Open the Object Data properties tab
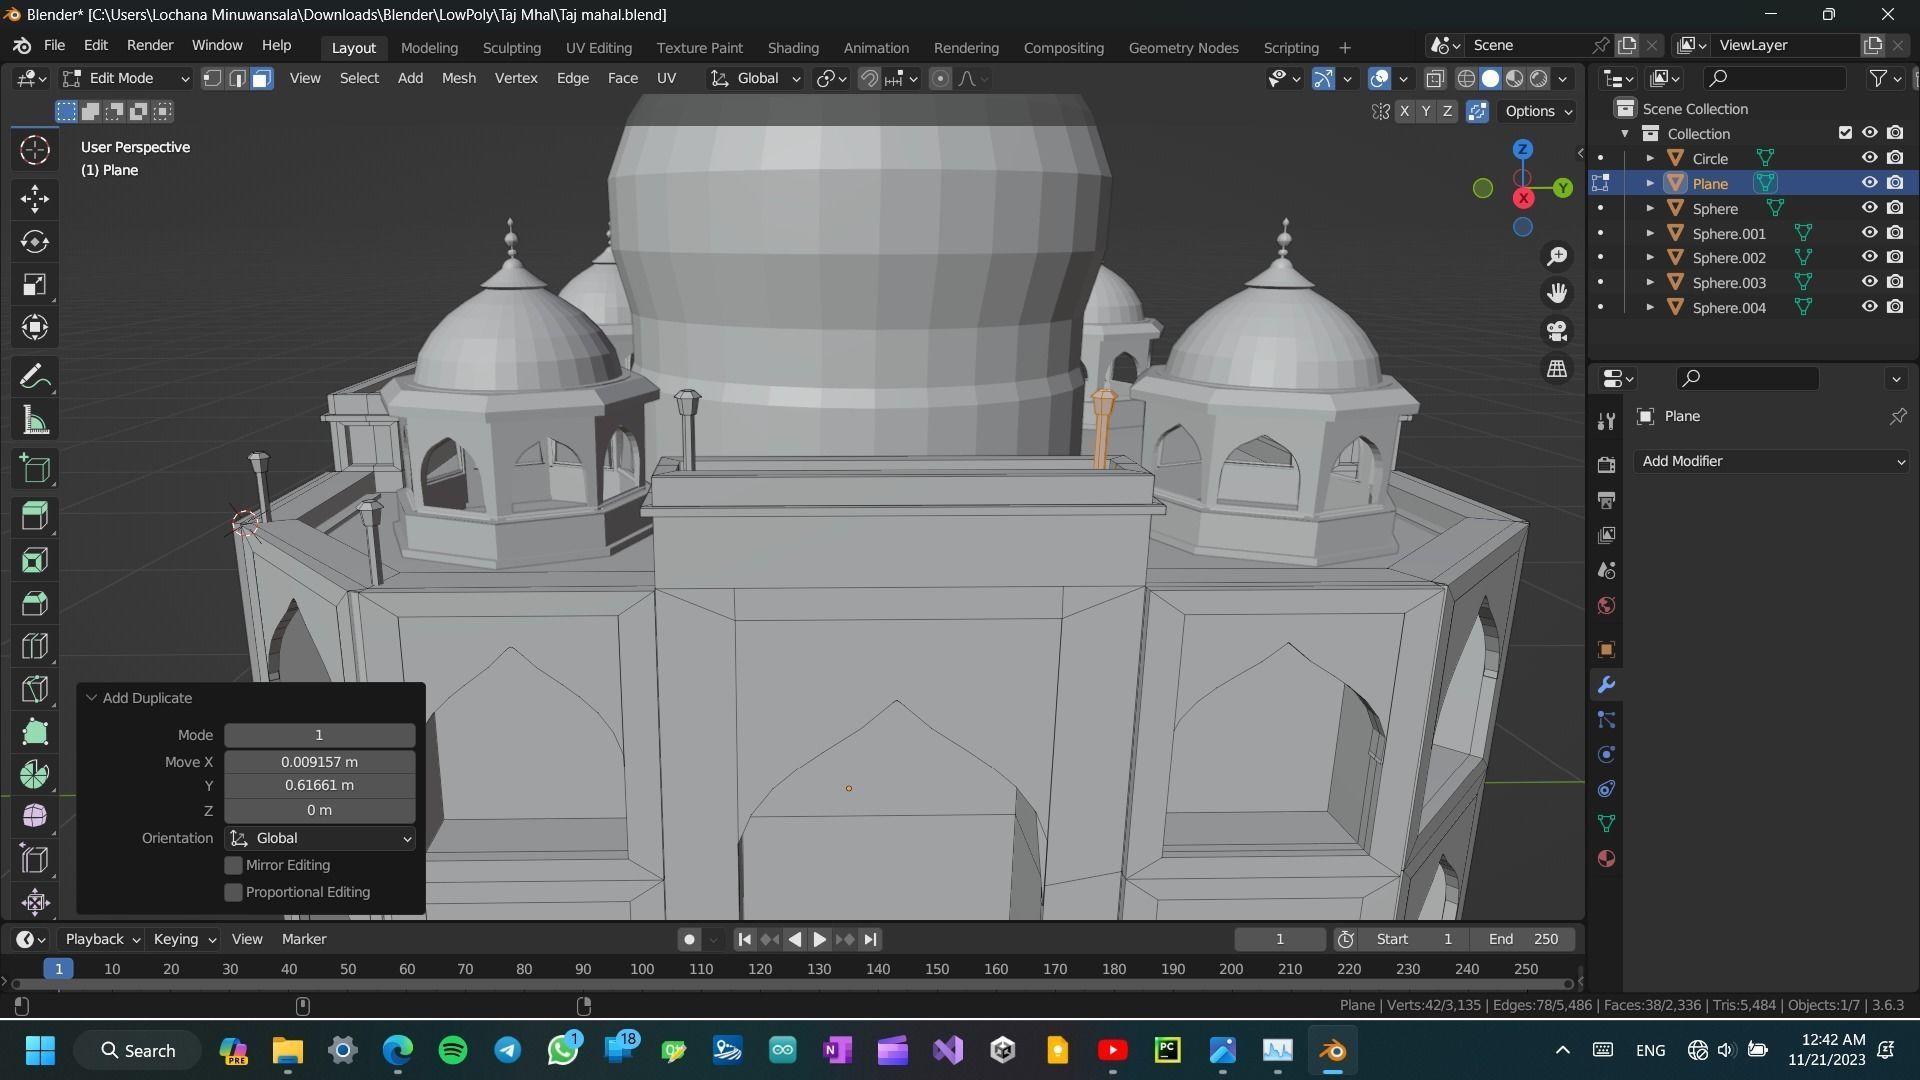 1606,824
